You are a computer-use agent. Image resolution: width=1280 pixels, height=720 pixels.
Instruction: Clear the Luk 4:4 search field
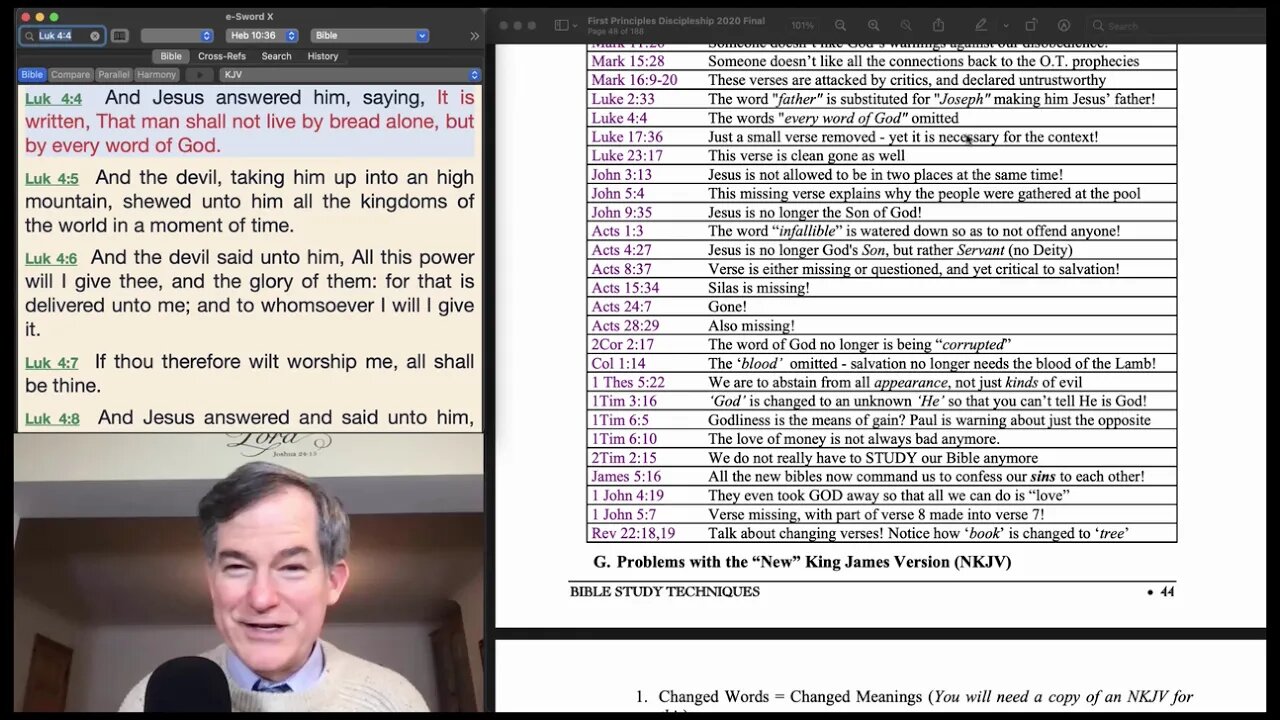point(95,36)
